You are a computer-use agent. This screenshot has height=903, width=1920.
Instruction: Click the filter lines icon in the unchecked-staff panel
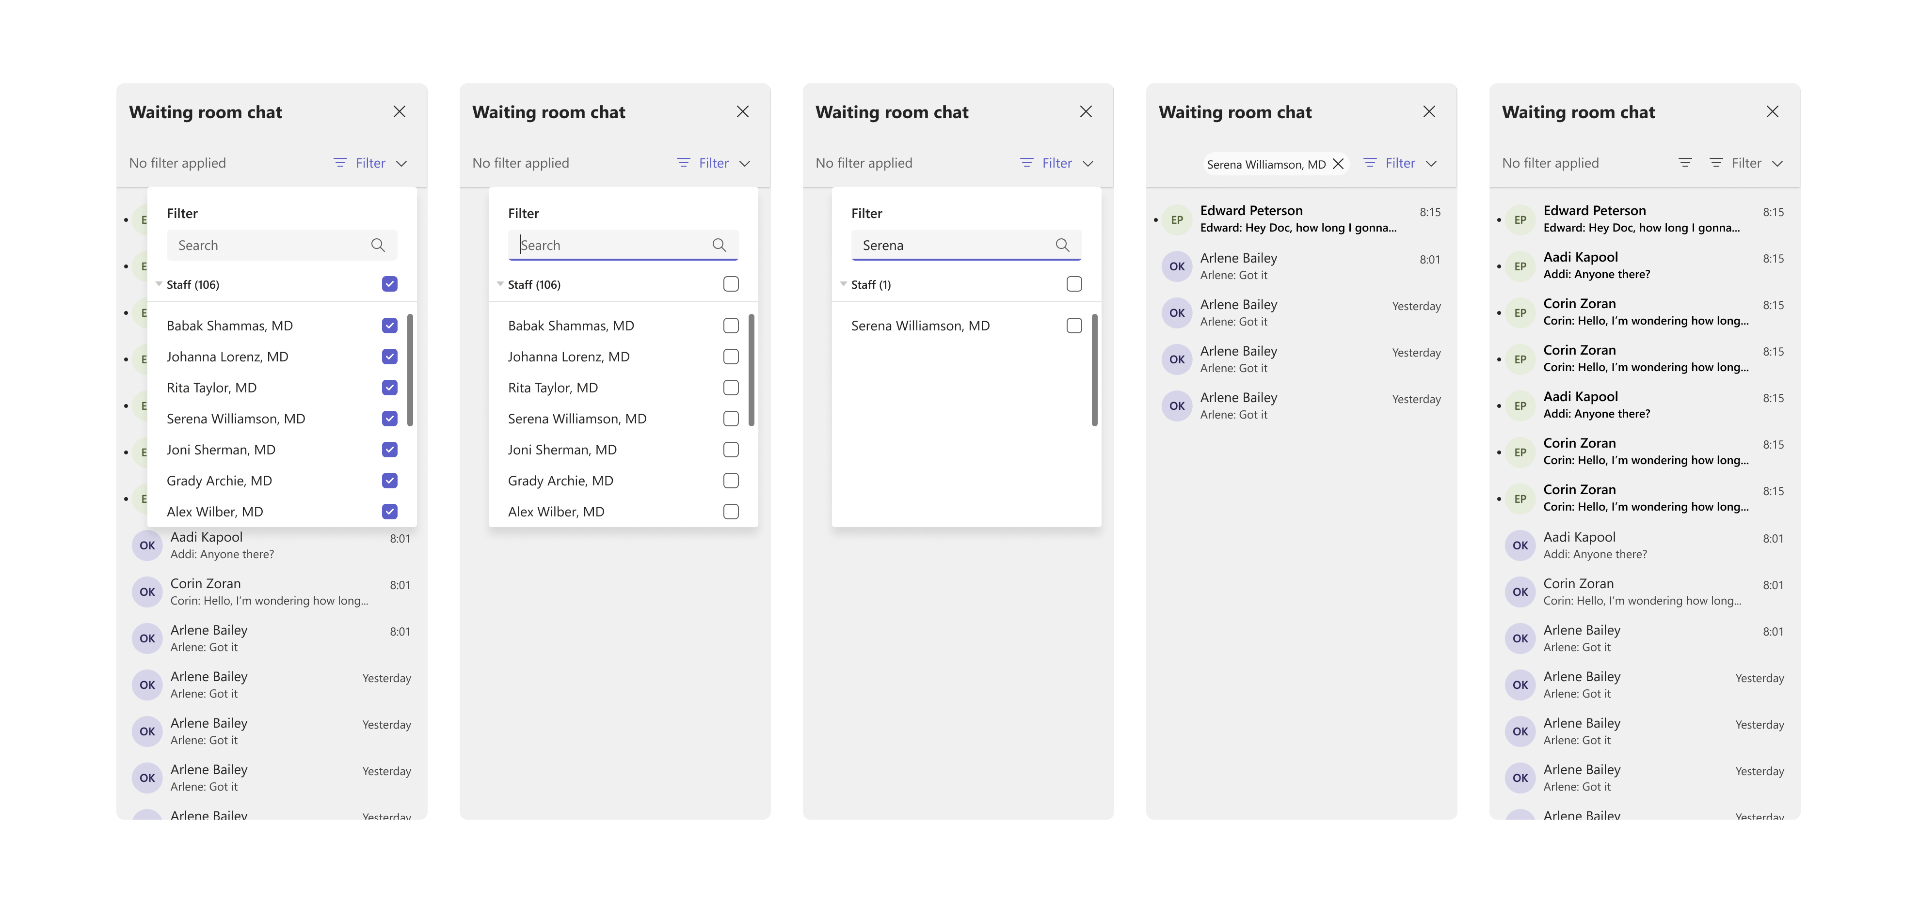click(x=683, y=163)
